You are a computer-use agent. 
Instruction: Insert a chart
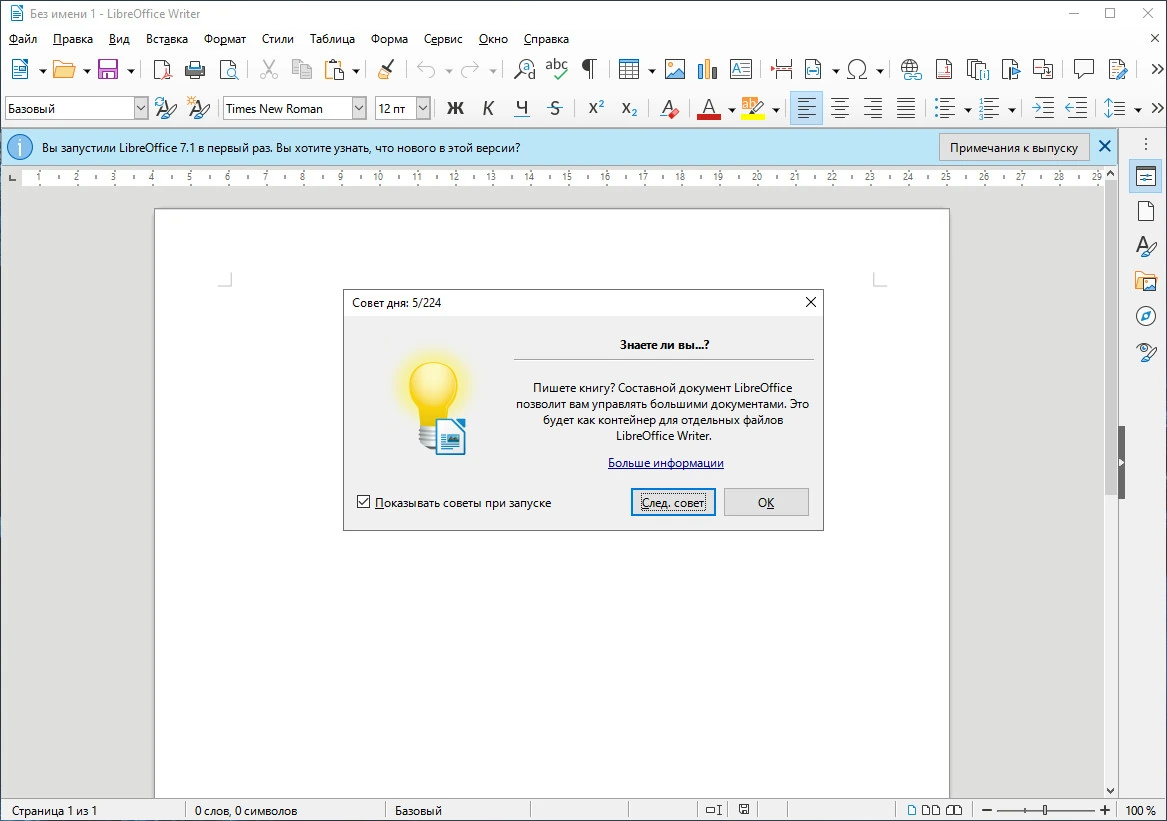click(x=707, y=70)
